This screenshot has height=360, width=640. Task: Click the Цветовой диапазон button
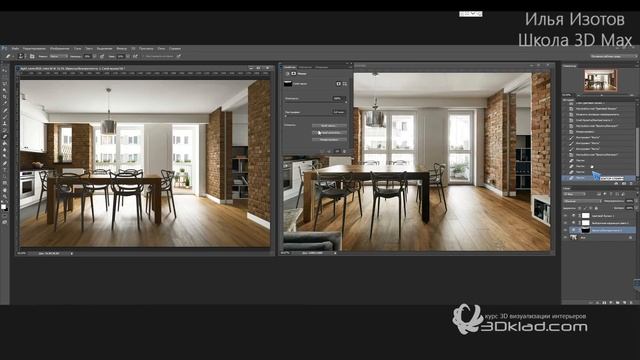point(329,133)
